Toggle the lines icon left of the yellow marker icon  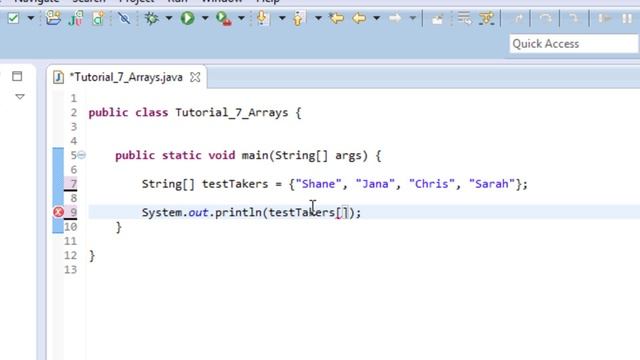pyautogui.click(x=464, y=18)
